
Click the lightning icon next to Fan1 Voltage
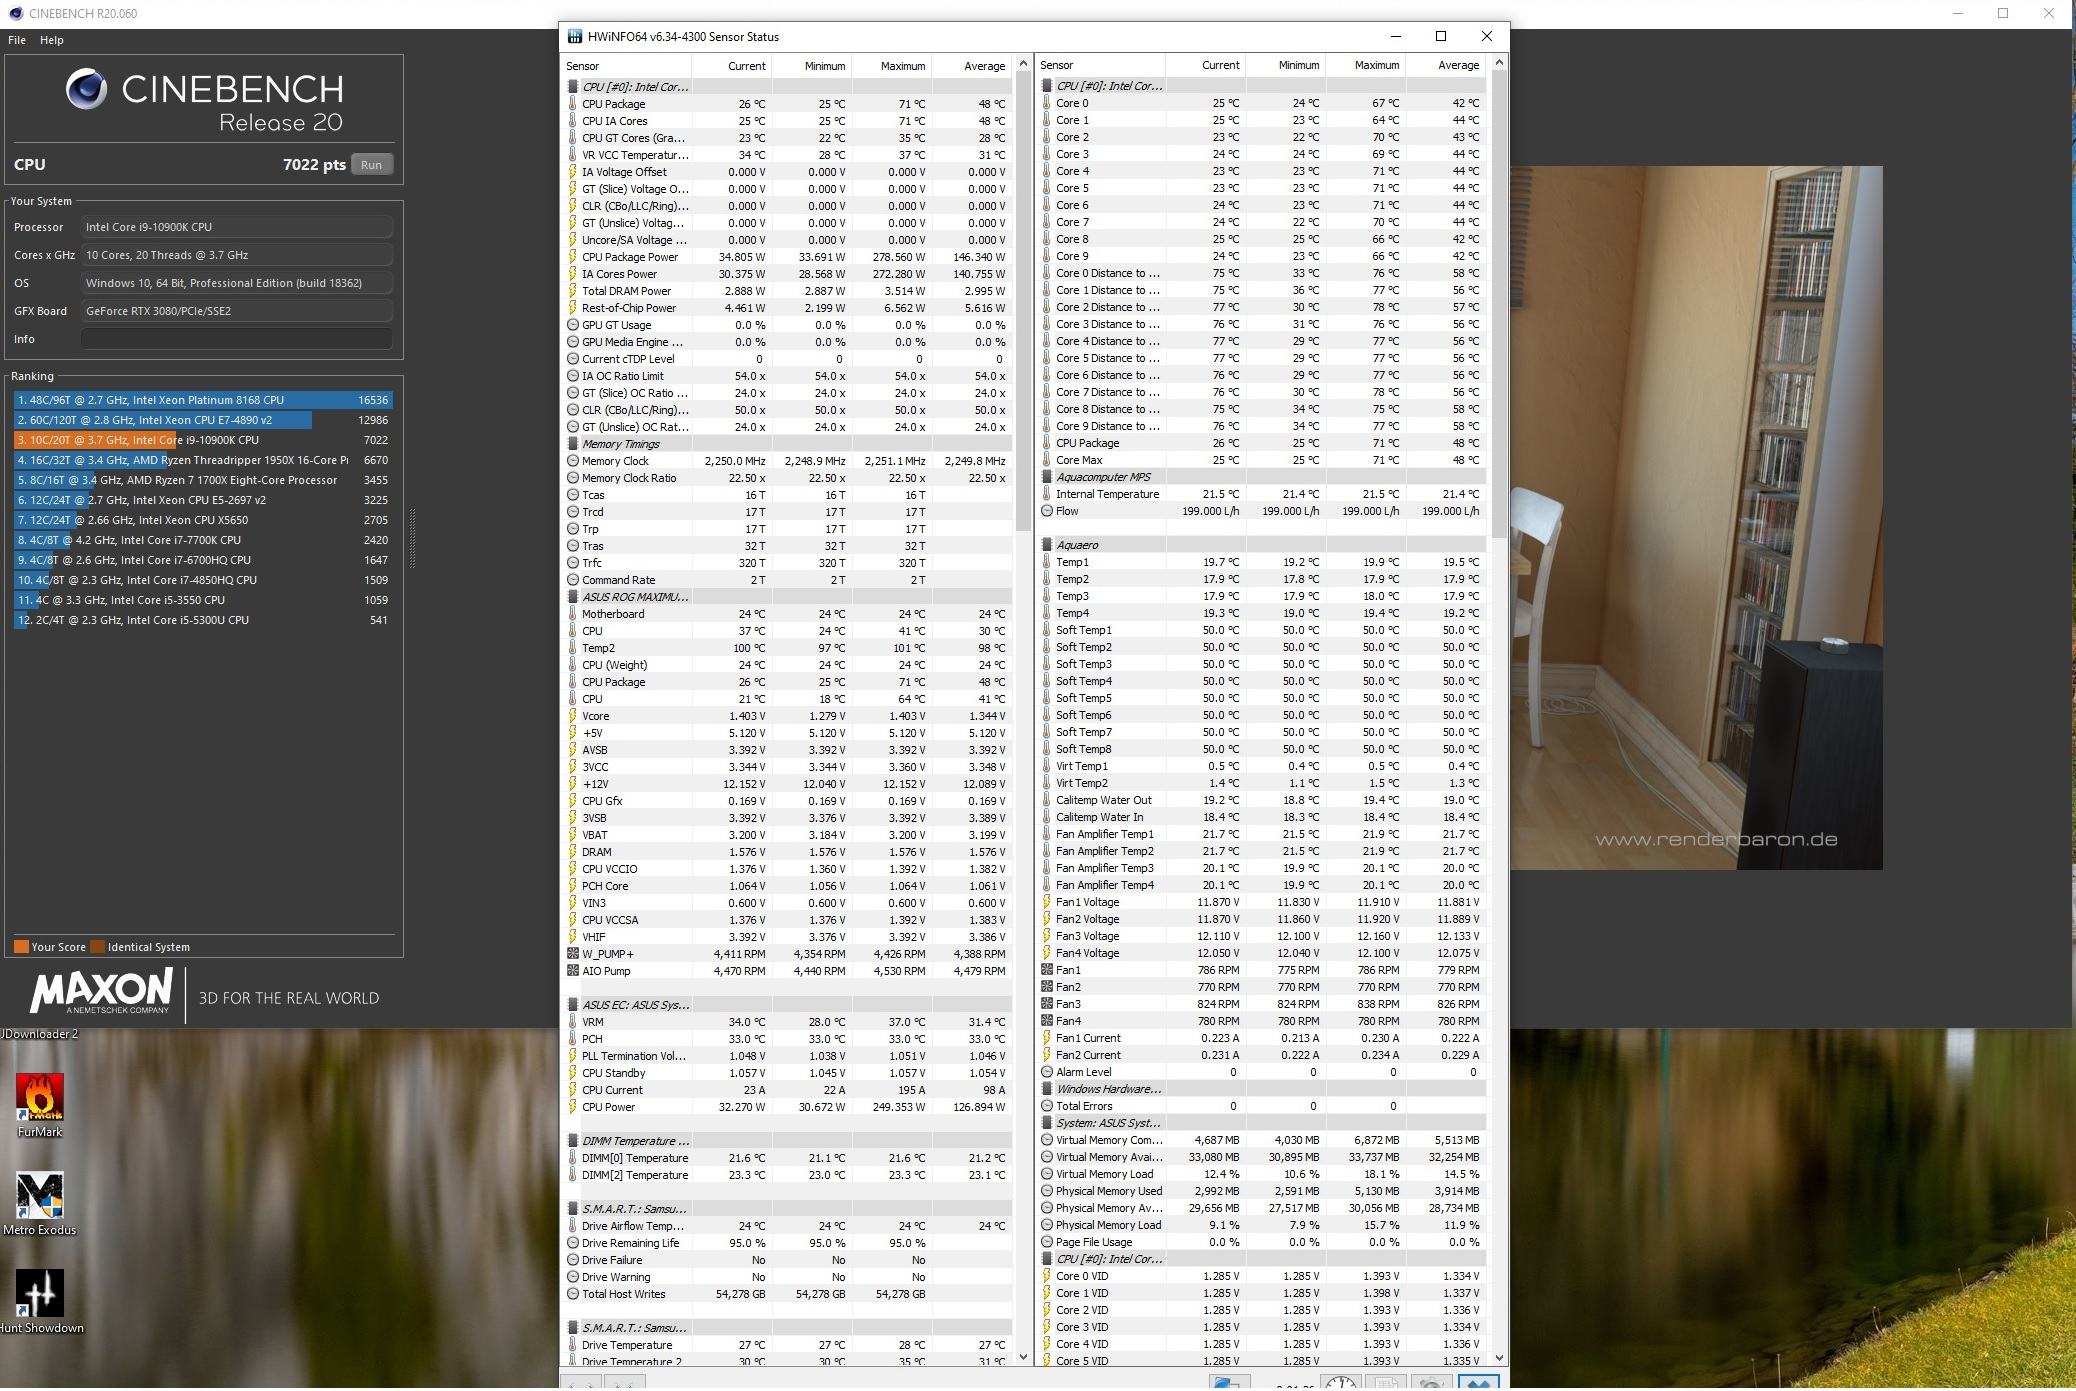pos(1047,902)
